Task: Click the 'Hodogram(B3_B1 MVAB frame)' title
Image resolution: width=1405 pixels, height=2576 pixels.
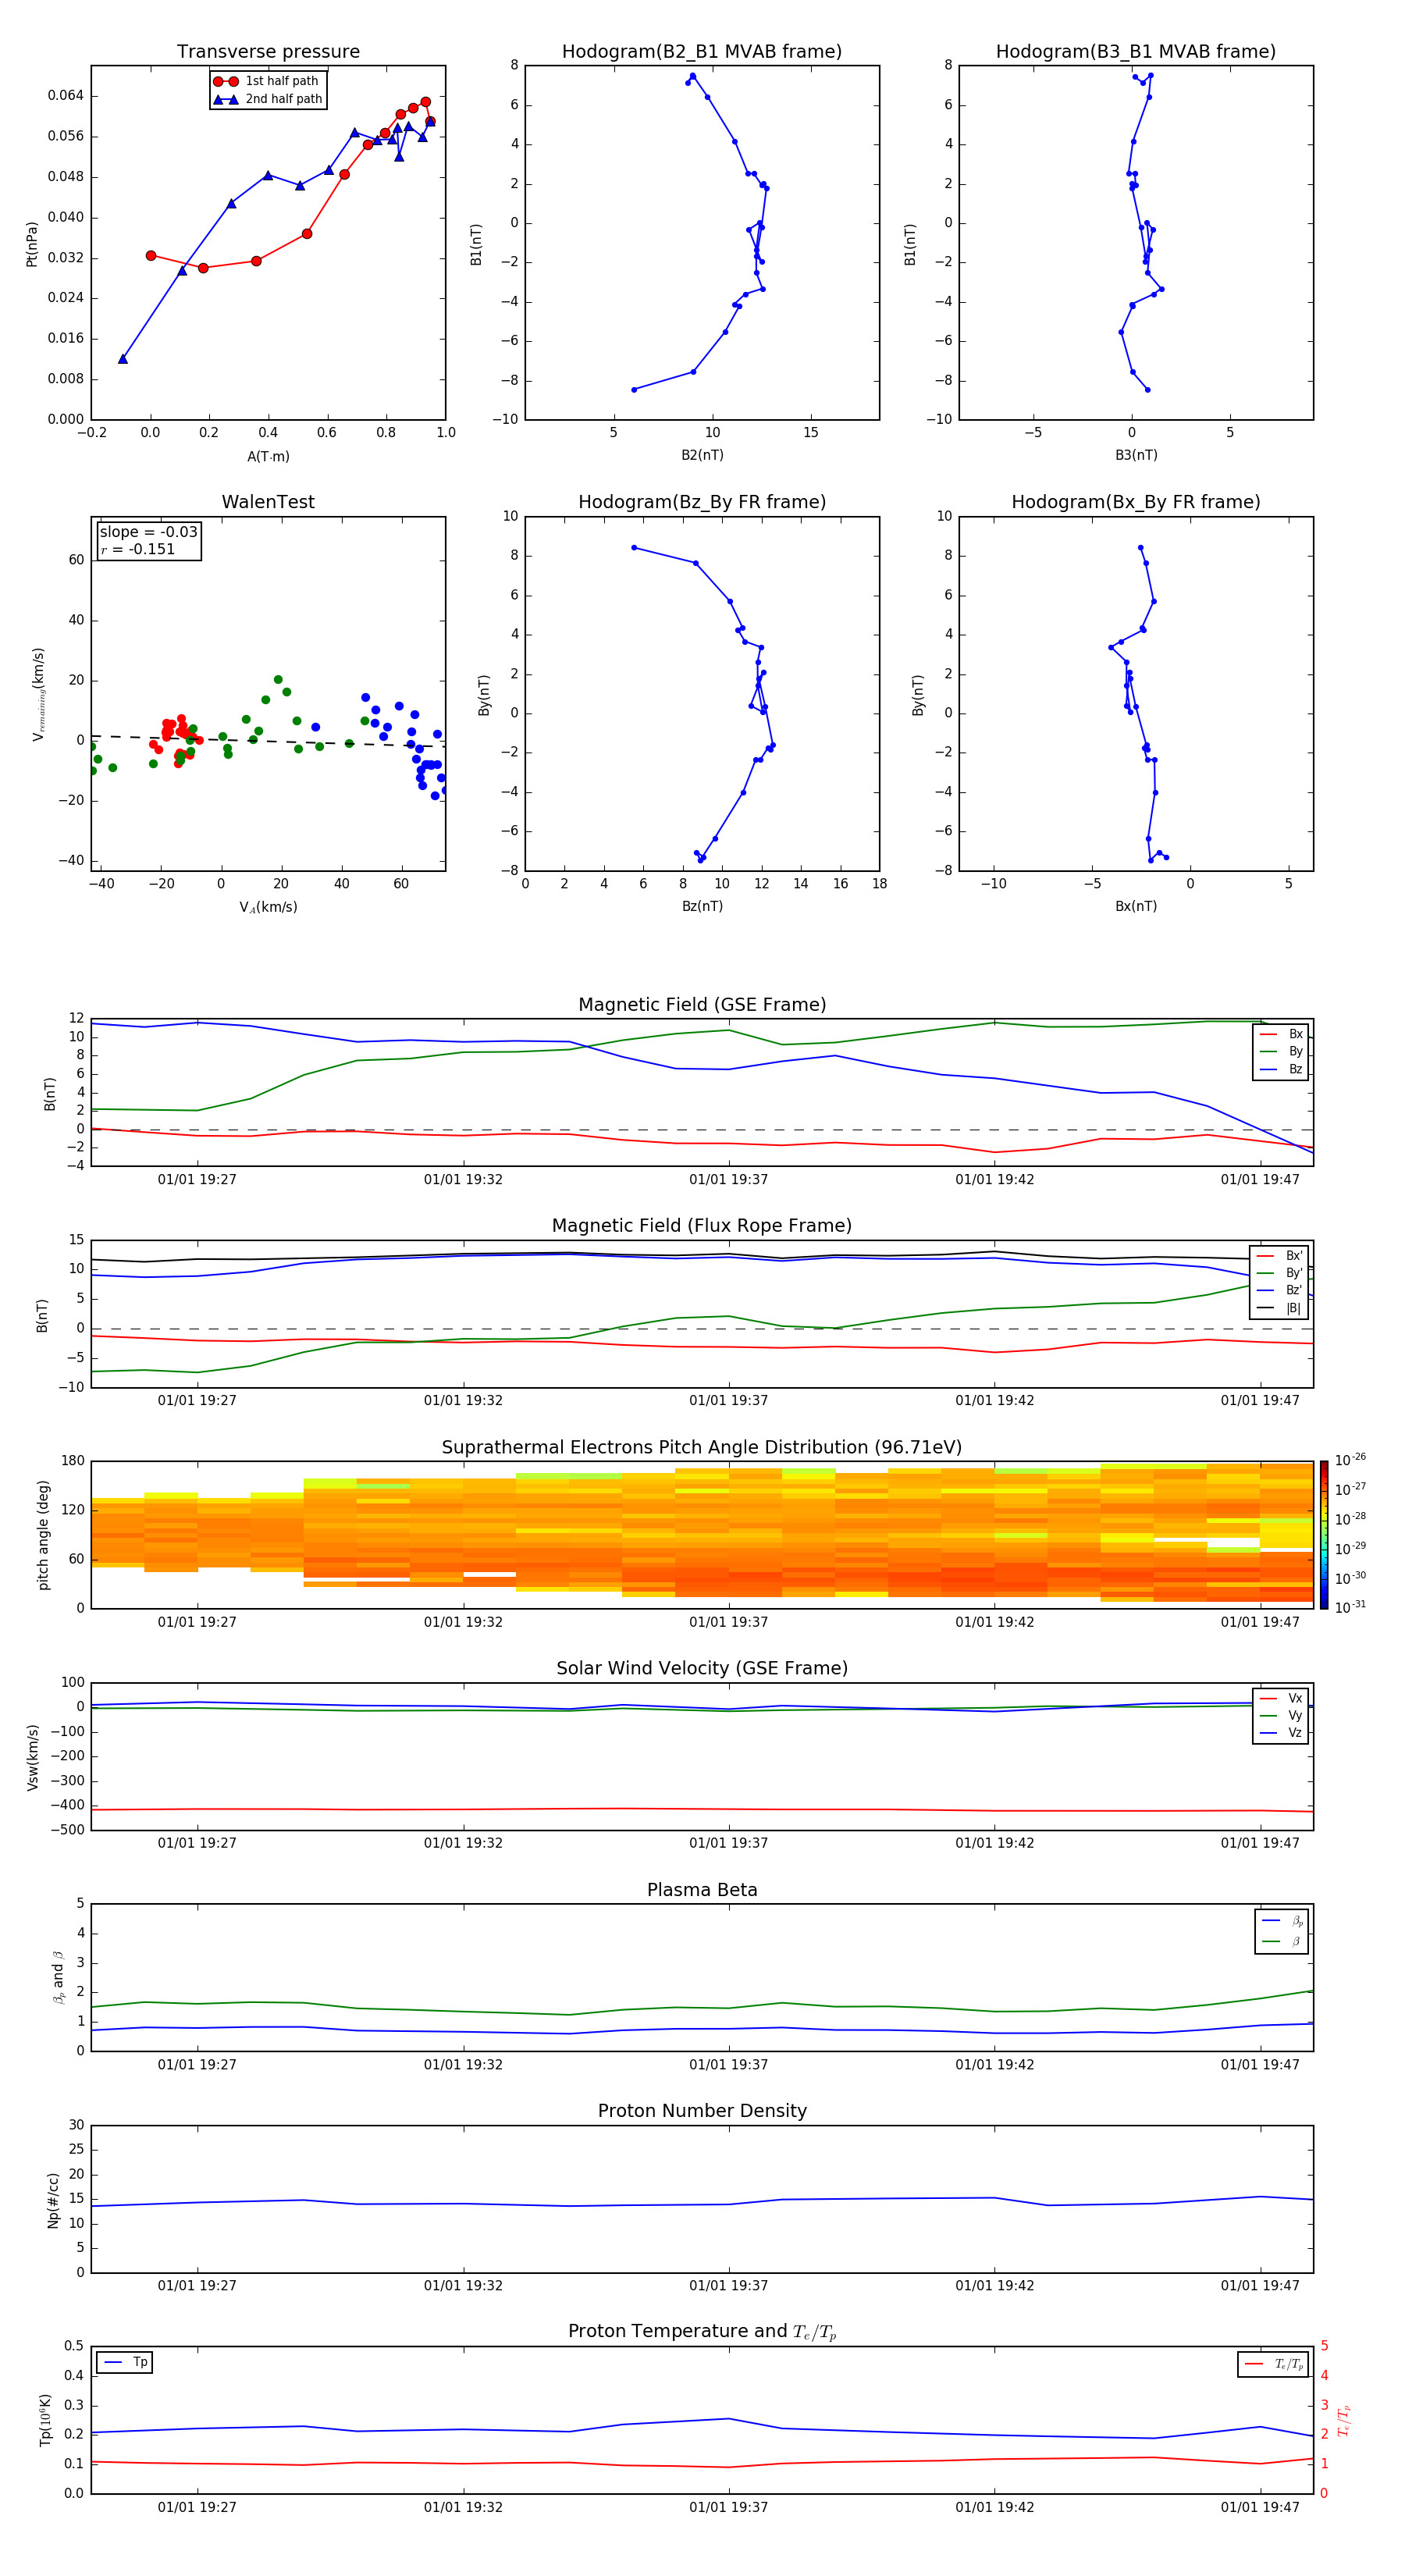Action: (x=1136, y=51)
